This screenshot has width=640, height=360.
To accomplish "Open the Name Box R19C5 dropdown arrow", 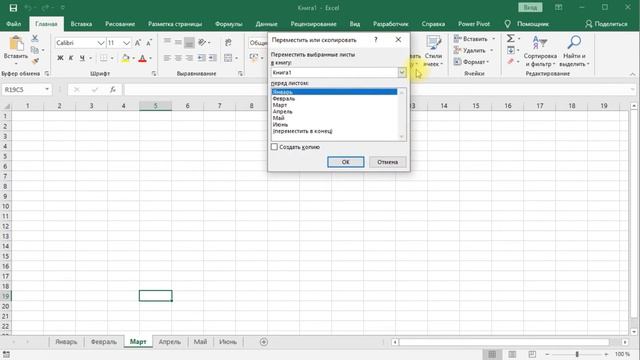I will tap(47, 89).
